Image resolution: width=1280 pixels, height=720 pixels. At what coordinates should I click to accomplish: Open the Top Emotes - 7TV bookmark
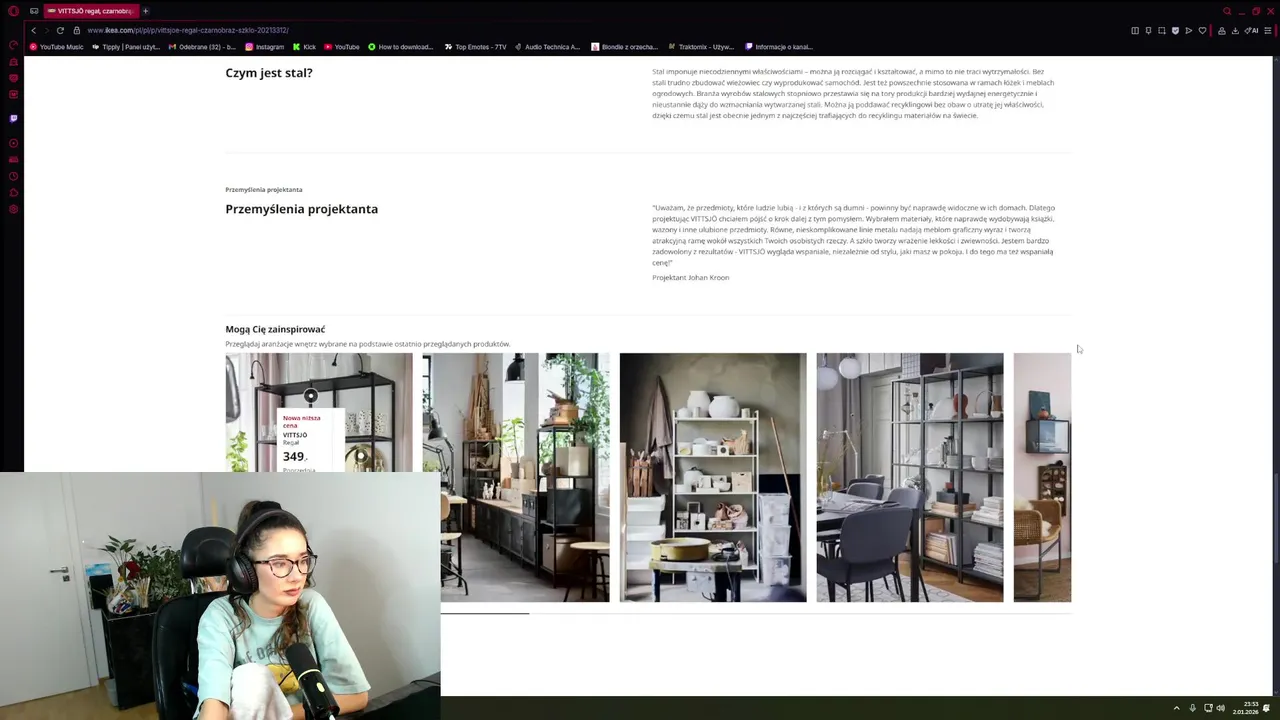click(475, 47)
